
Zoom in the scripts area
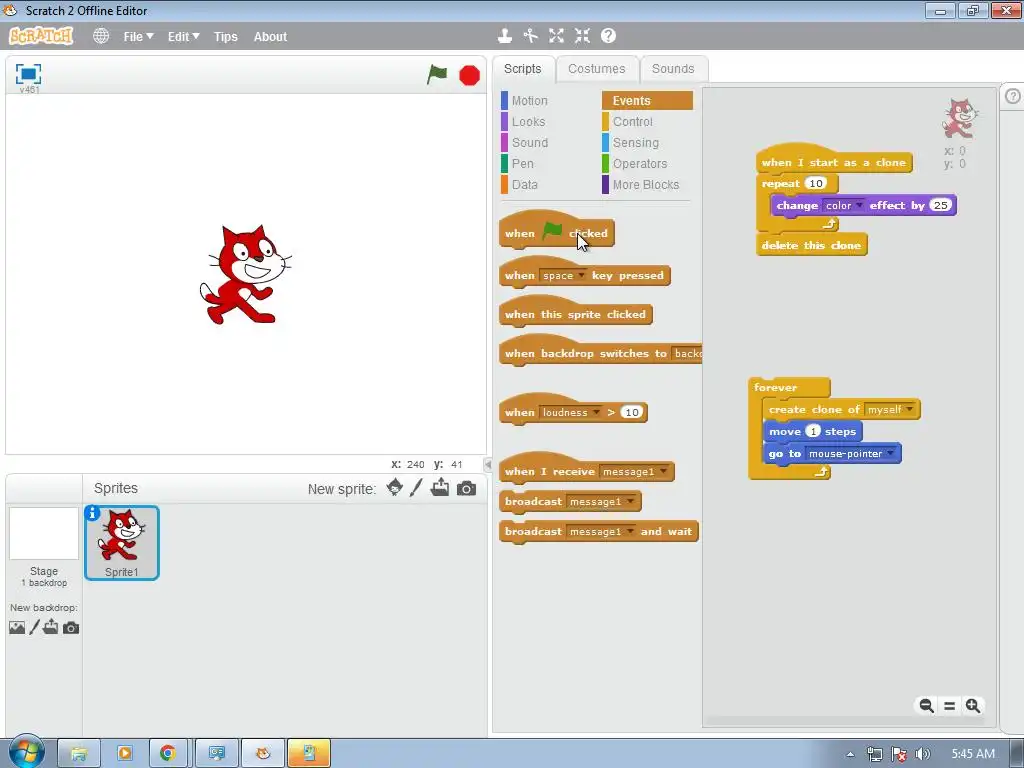[x=973, y=706]
